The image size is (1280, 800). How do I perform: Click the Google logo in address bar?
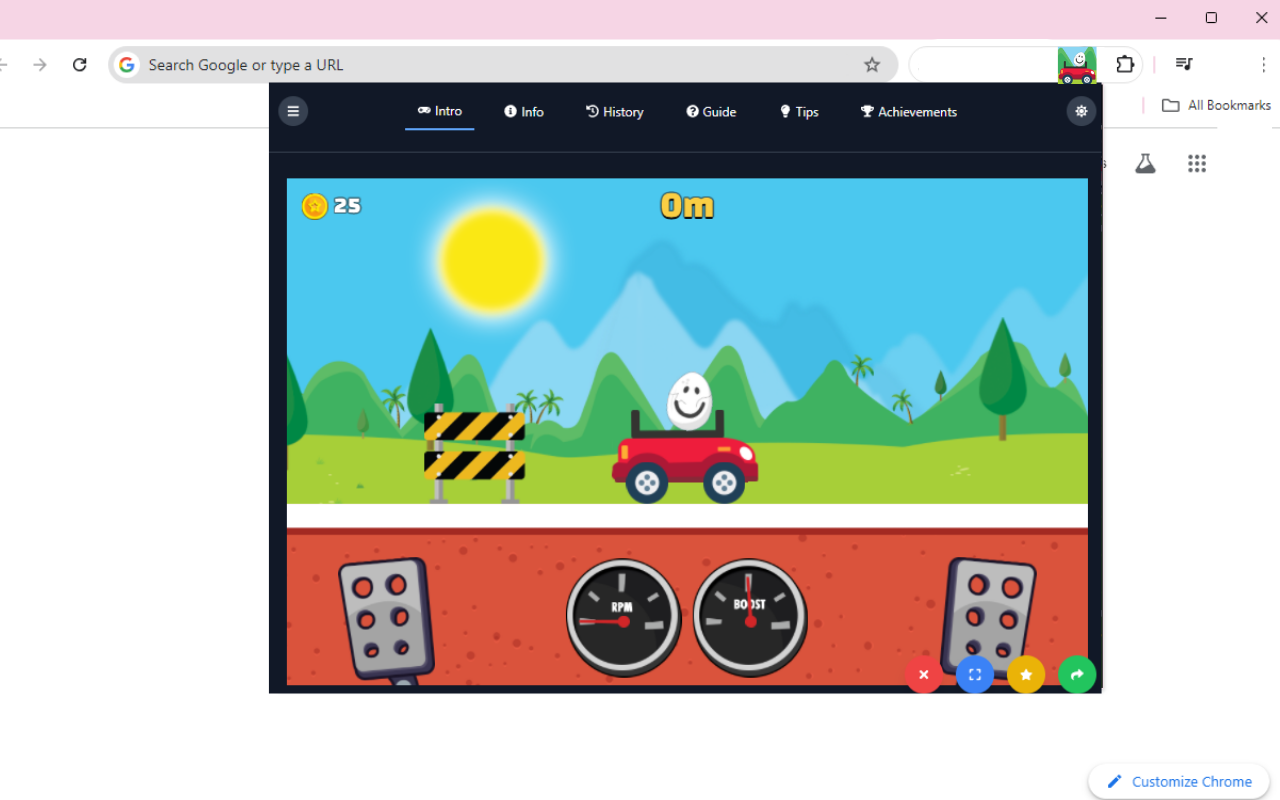[x=127, y=65]
